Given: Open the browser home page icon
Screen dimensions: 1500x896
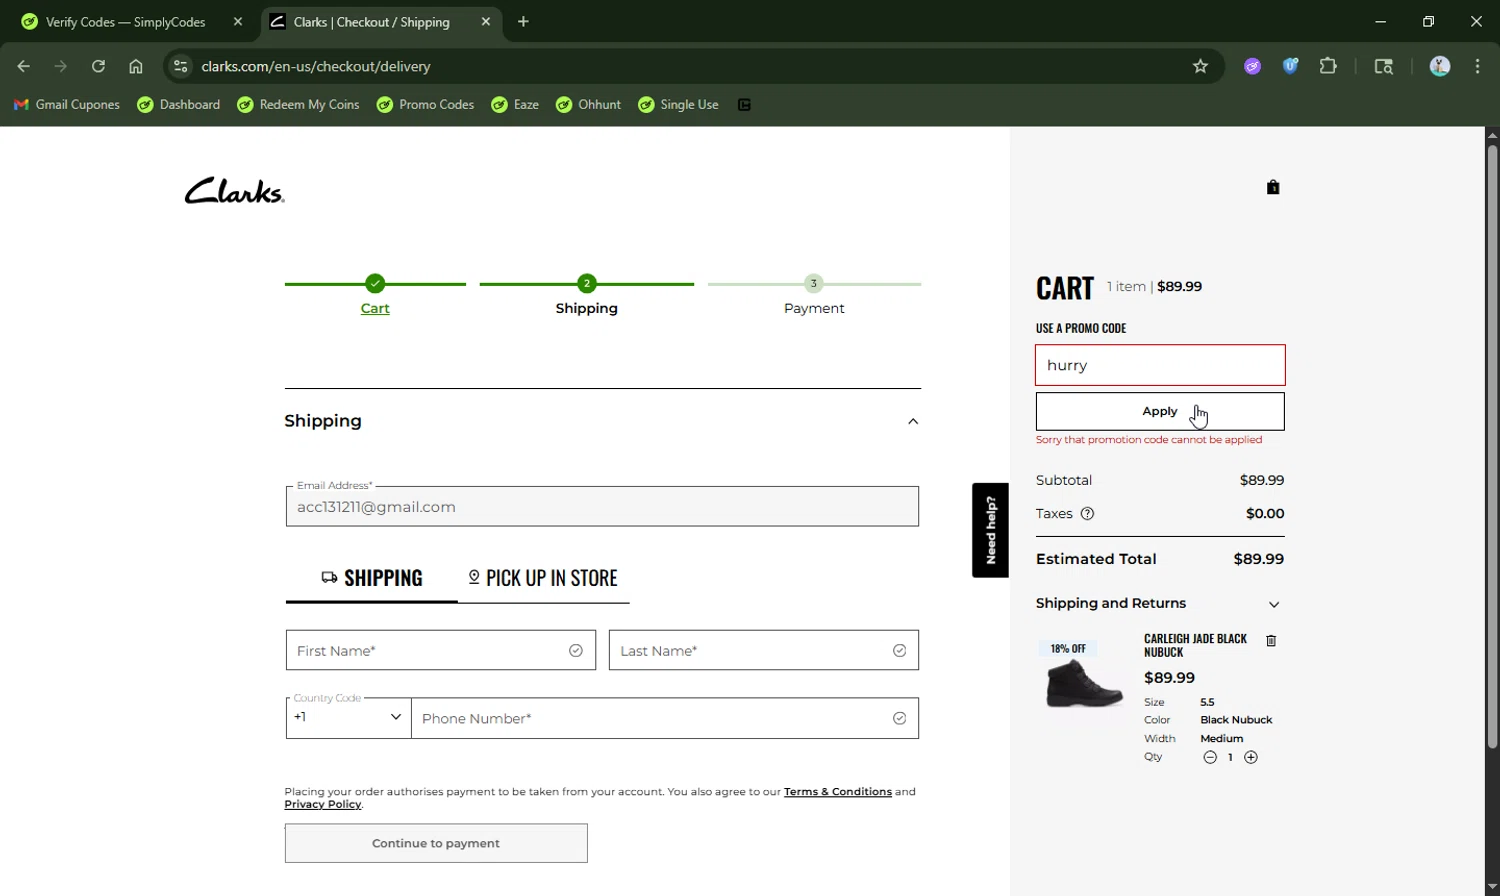Looking at the screenshot, I should (136, 66).
